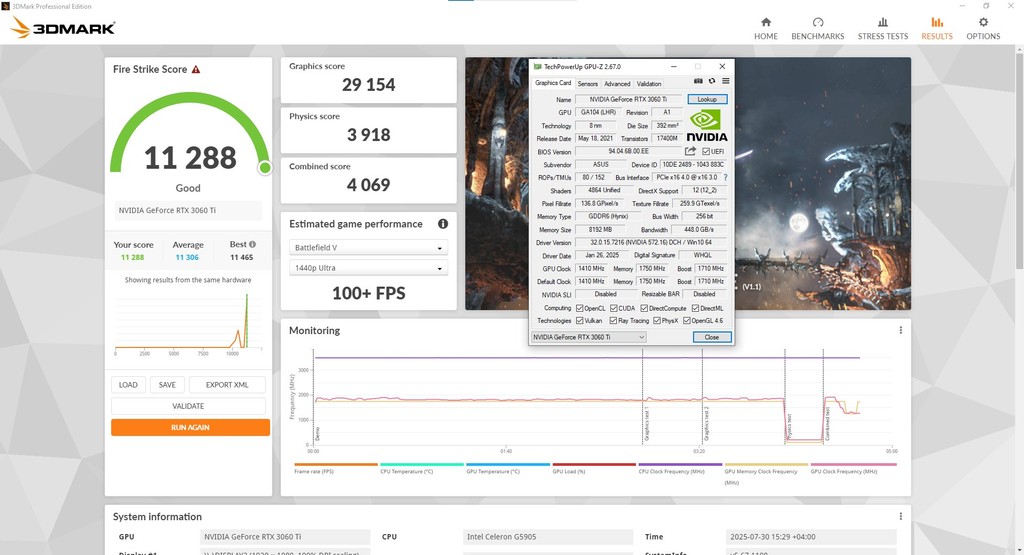Toggle the CUDA checkbox
Image resolution: width=1024 pixels, height=555 pixels.
[614, 308]
